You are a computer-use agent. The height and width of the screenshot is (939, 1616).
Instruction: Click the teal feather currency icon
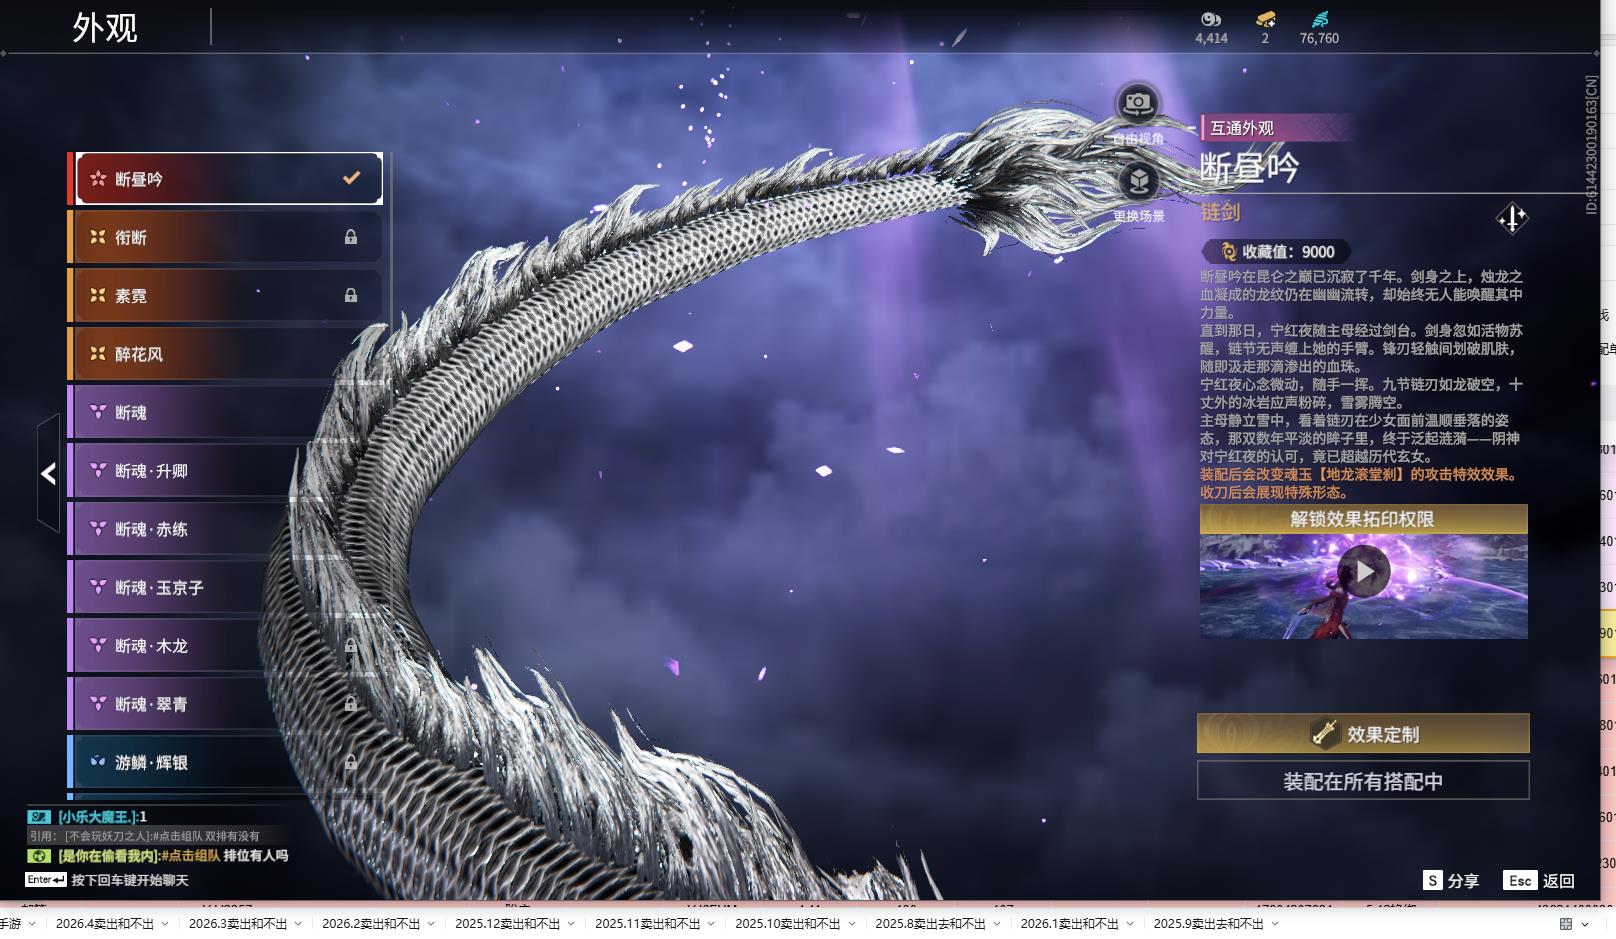[x=1319, y=19]
